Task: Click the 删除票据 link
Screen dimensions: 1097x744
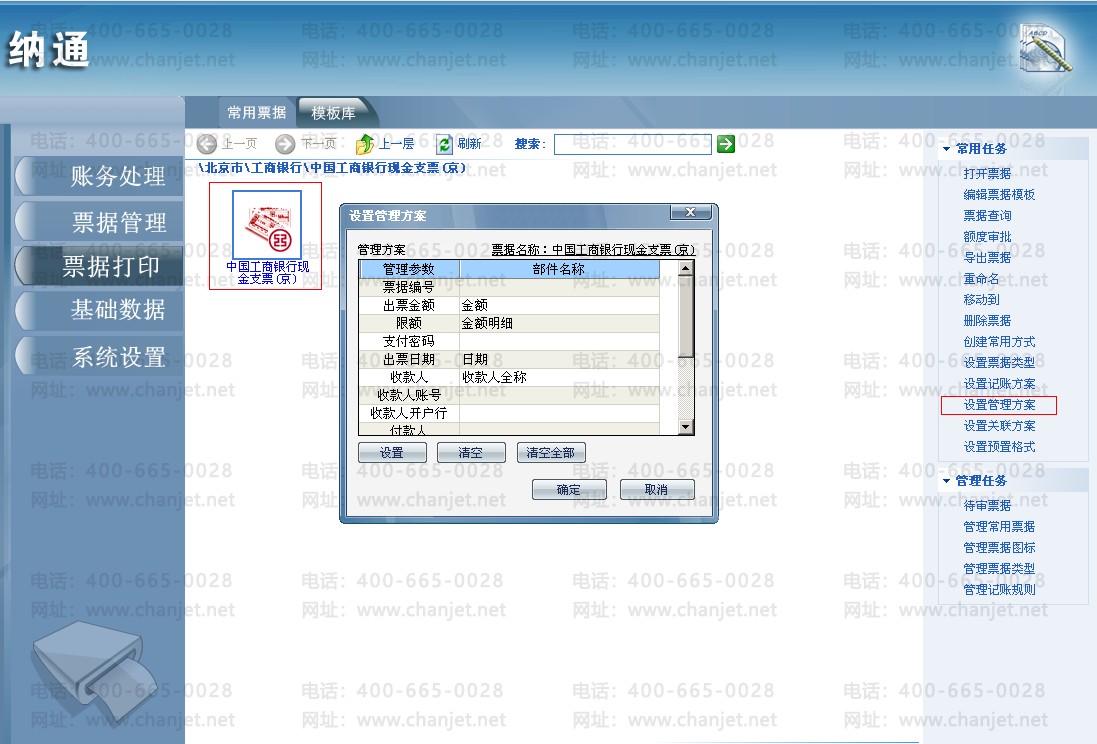Action: pyautogui.click(x=986, y=321)
